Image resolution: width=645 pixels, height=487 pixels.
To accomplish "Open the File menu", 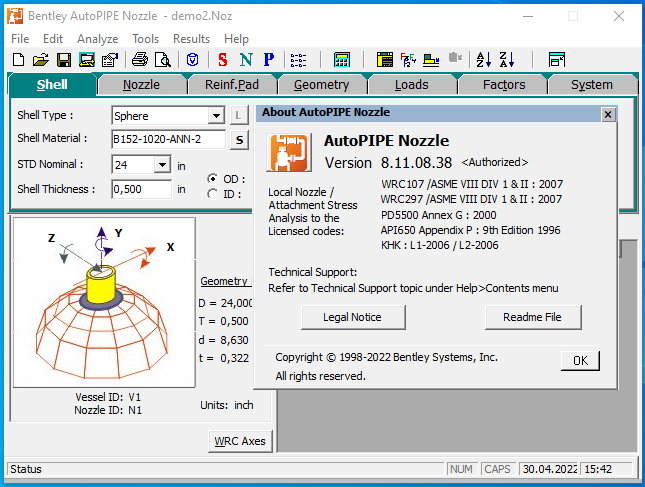I will point(20,39).
